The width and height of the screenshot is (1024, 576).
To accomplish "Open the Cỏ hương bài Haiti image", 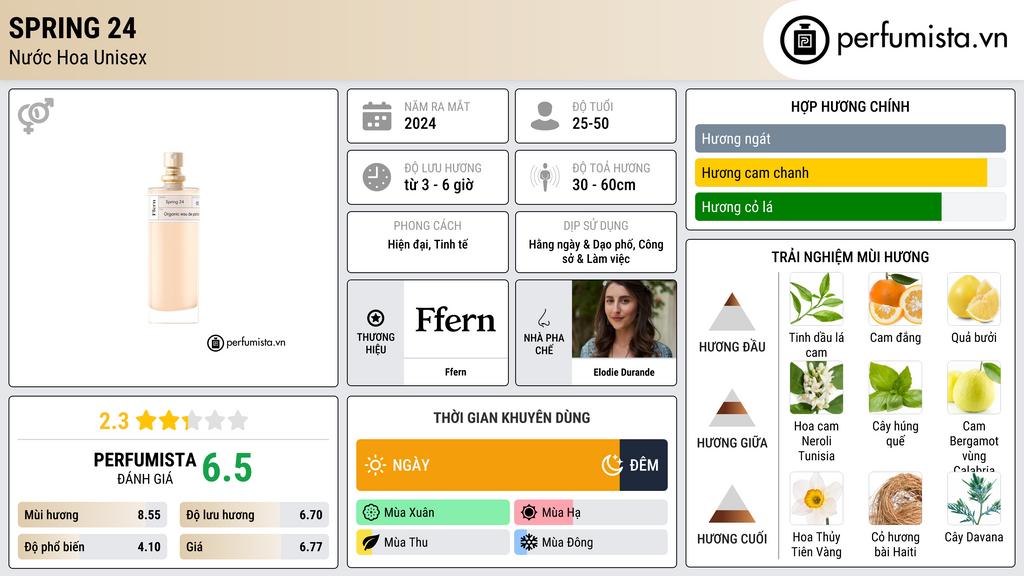I will click(895, 499).
